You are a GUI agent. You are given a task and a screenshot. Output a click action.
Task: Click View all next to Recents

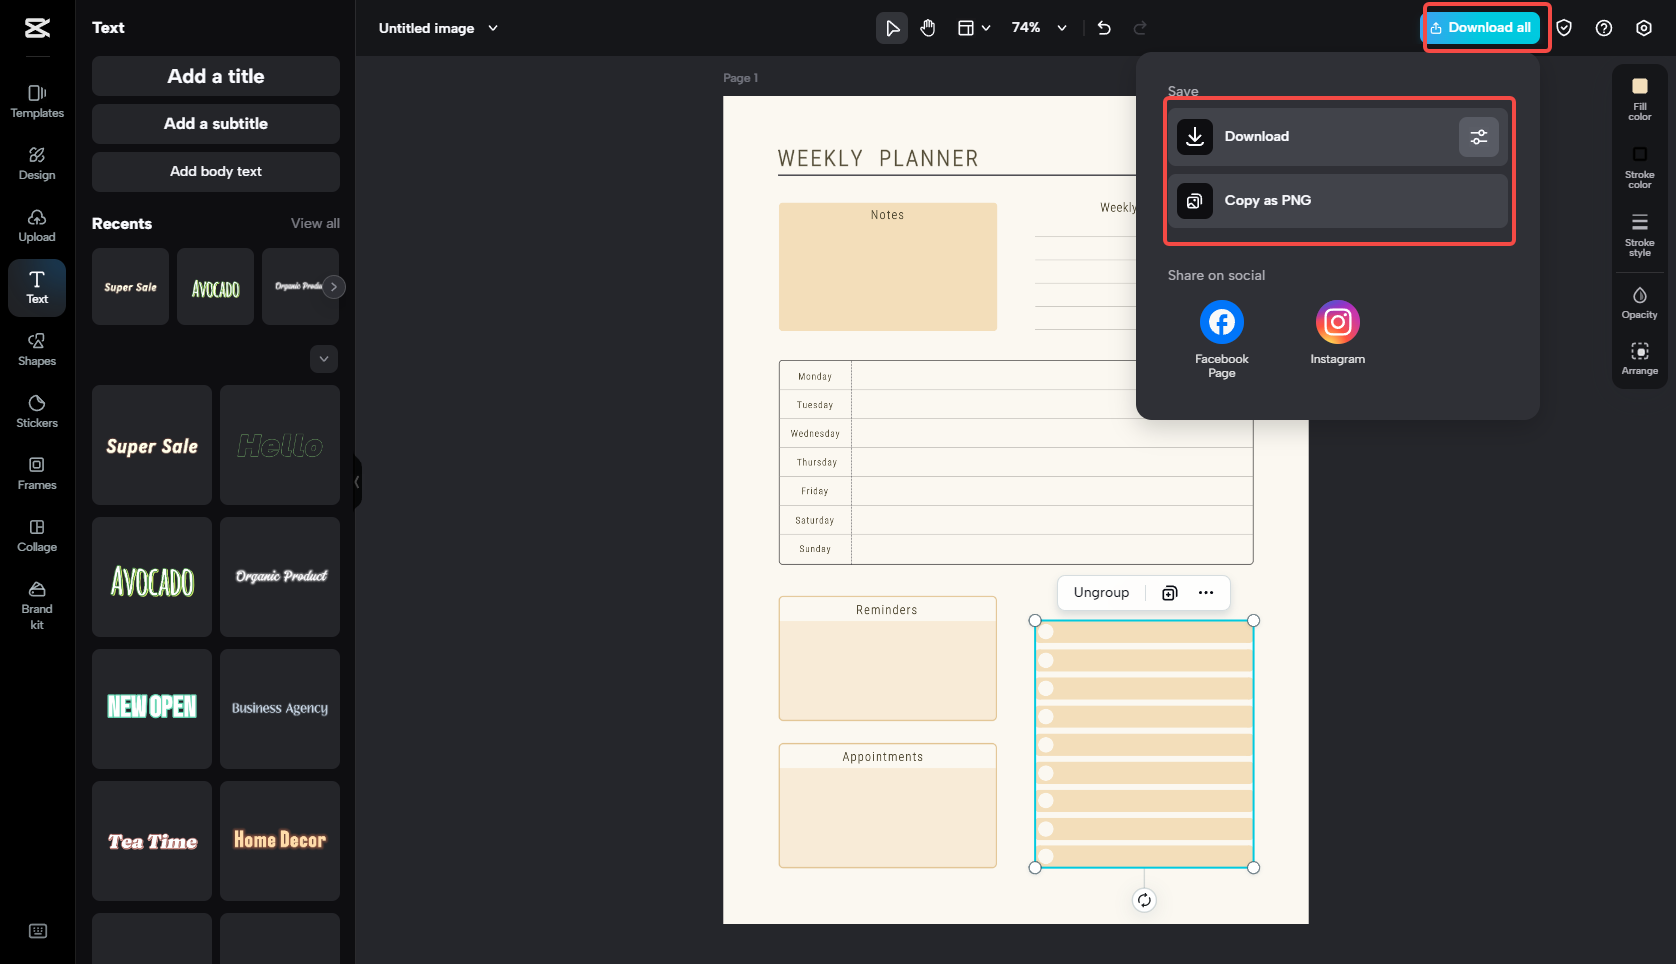click(x=314, y=223)
